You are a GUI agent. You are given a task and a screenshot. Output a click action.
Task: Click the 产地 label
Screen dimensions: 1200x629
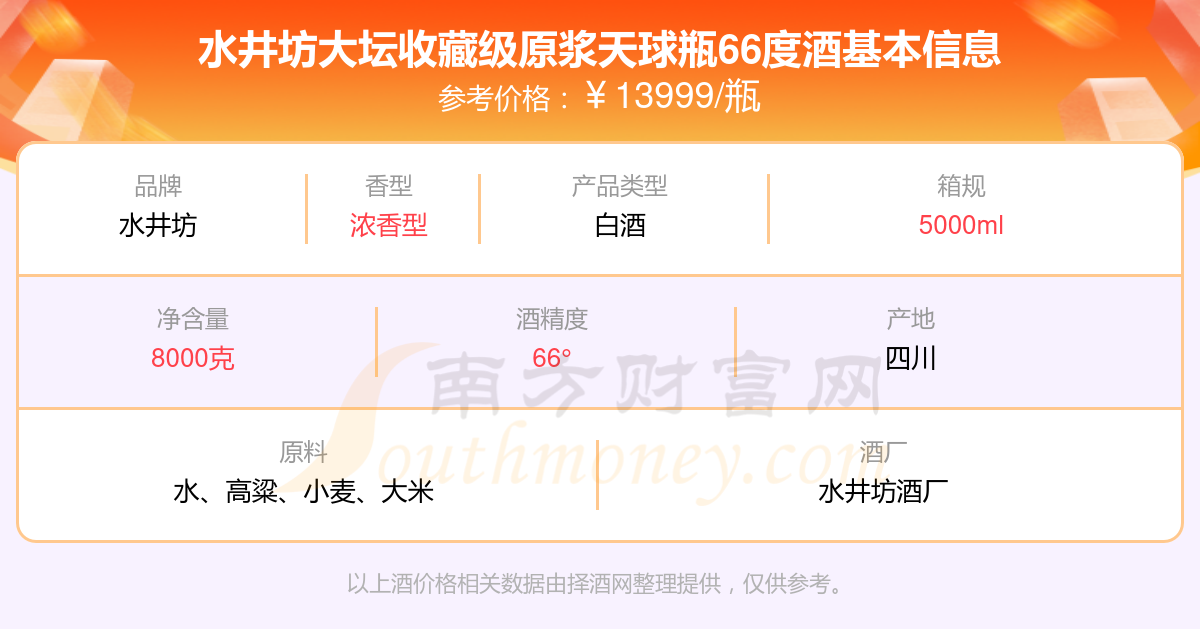pos(911,319)
